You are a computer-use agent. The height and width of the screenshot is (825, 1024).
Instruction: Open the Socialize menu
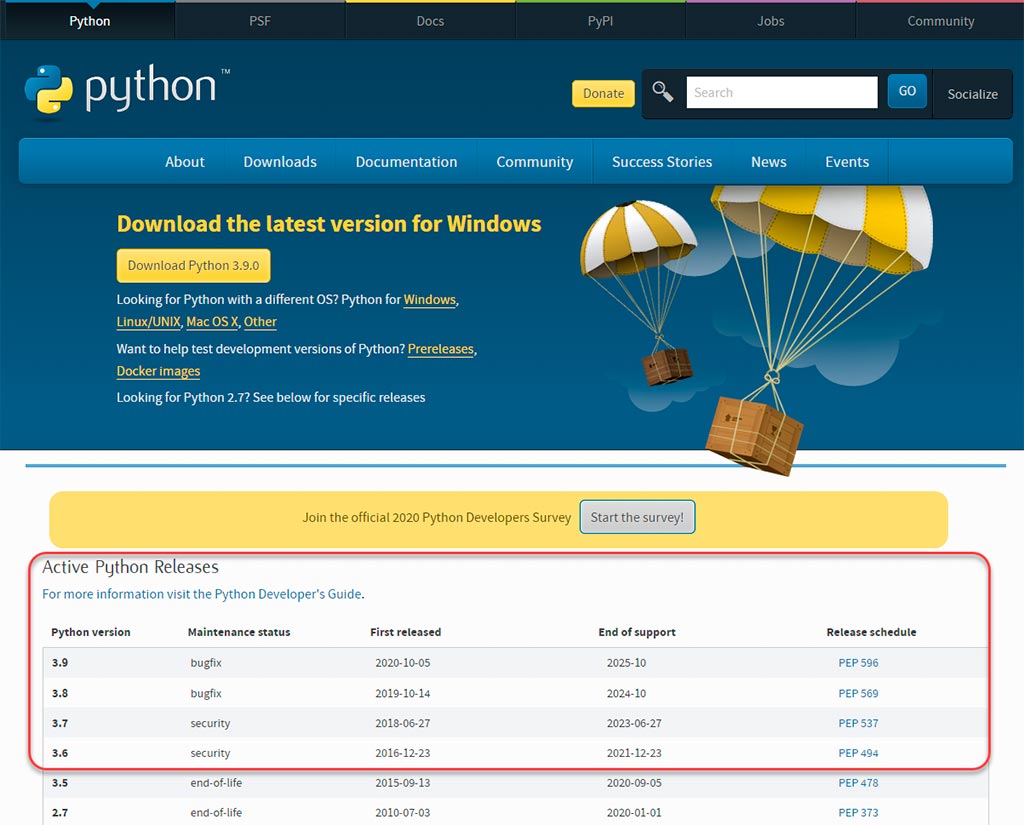(x=972, y=94)
